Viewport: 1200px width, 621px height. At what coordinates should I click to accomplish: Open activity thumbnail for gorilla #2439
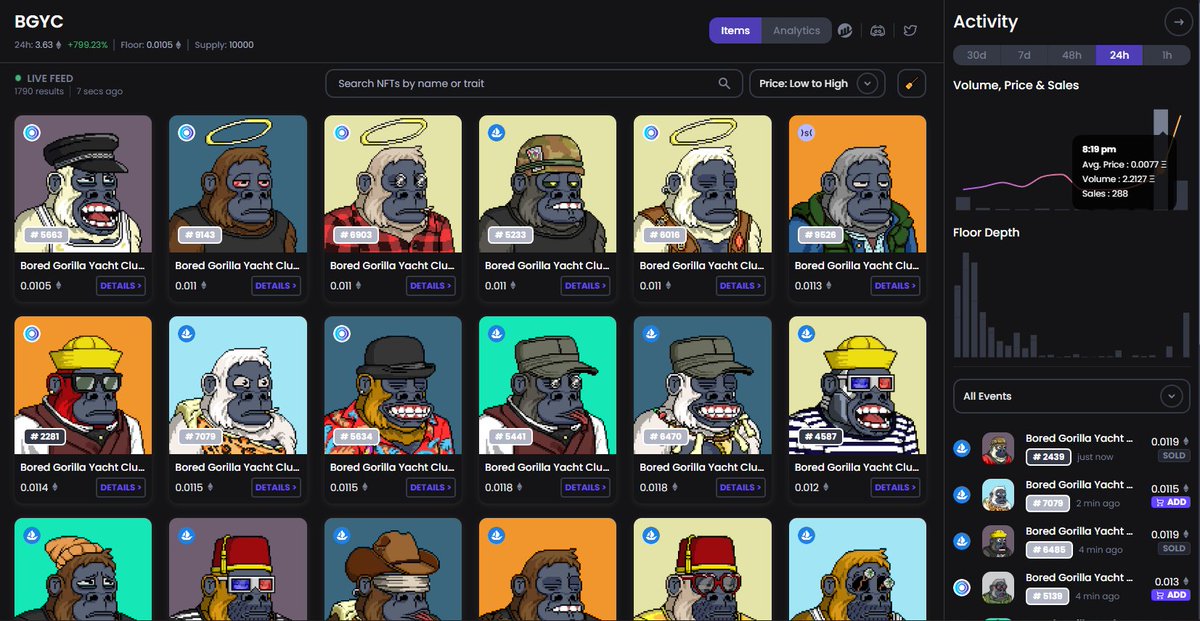tap(998, 449)
